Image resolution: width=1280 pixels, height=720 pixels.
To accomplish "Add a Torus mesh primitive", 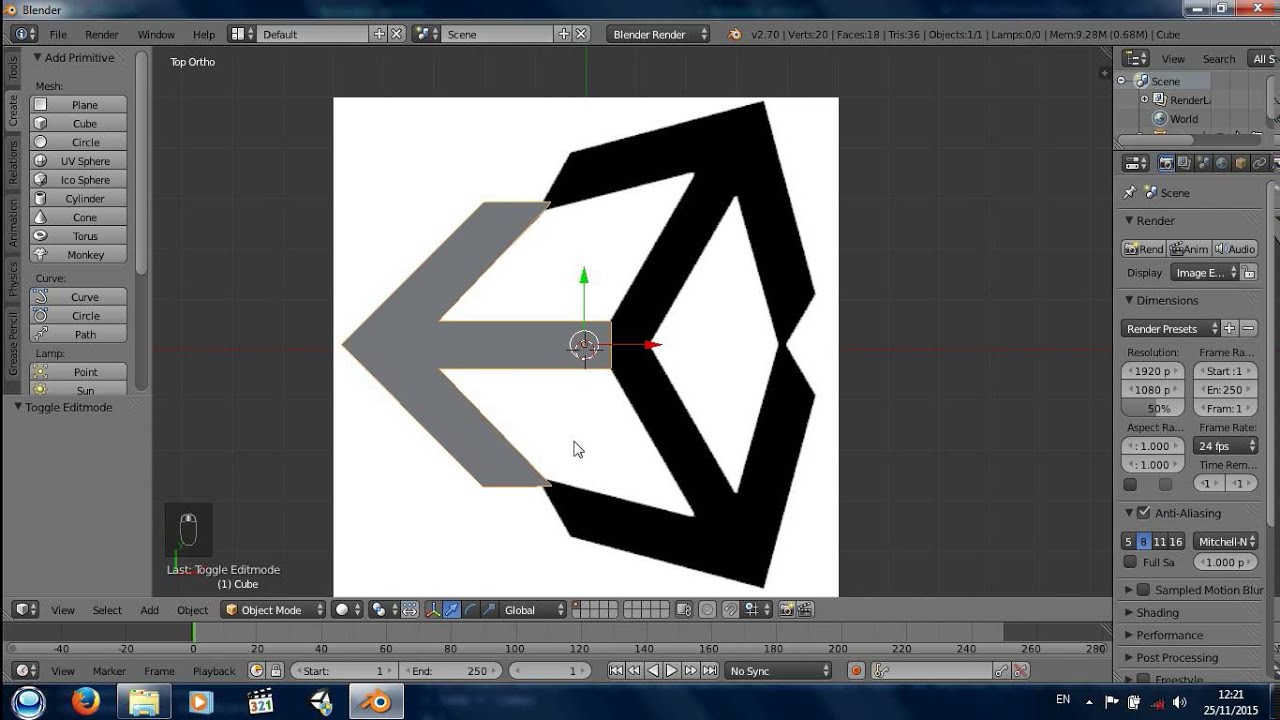I will click(78, 236).
